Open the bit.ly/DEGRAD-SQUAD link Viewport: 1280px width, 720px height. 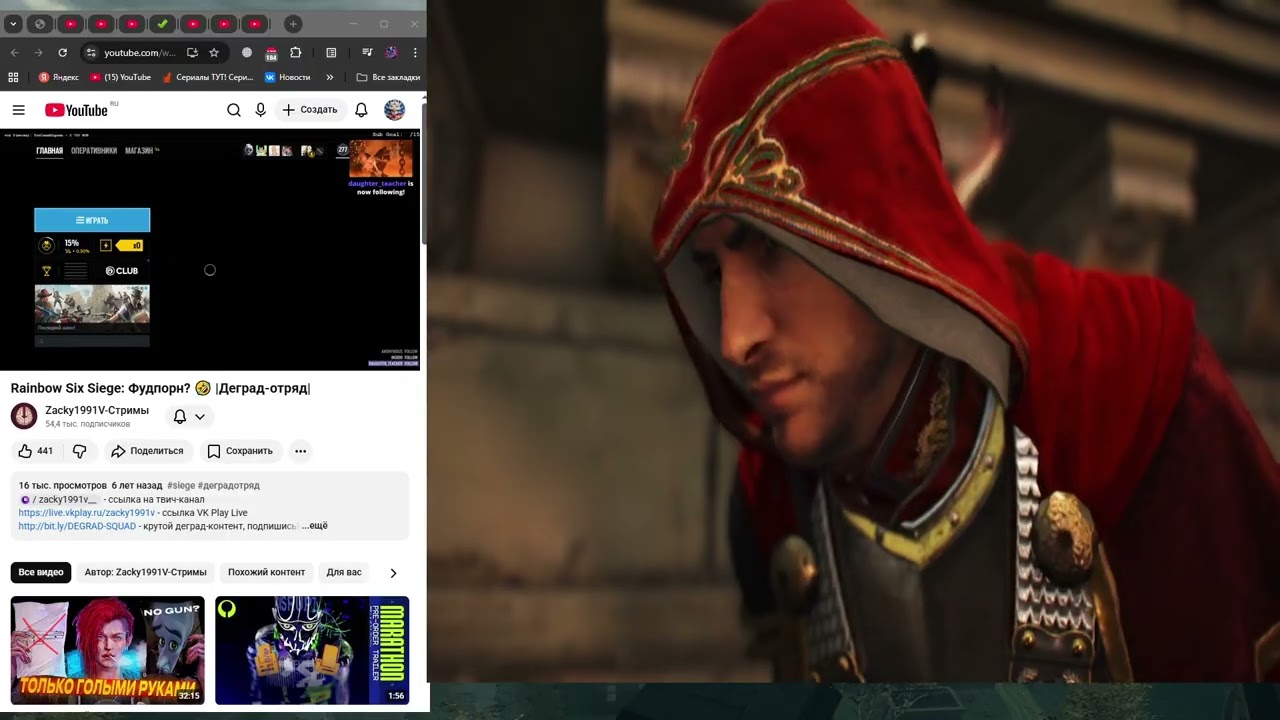tap(77, 526)
